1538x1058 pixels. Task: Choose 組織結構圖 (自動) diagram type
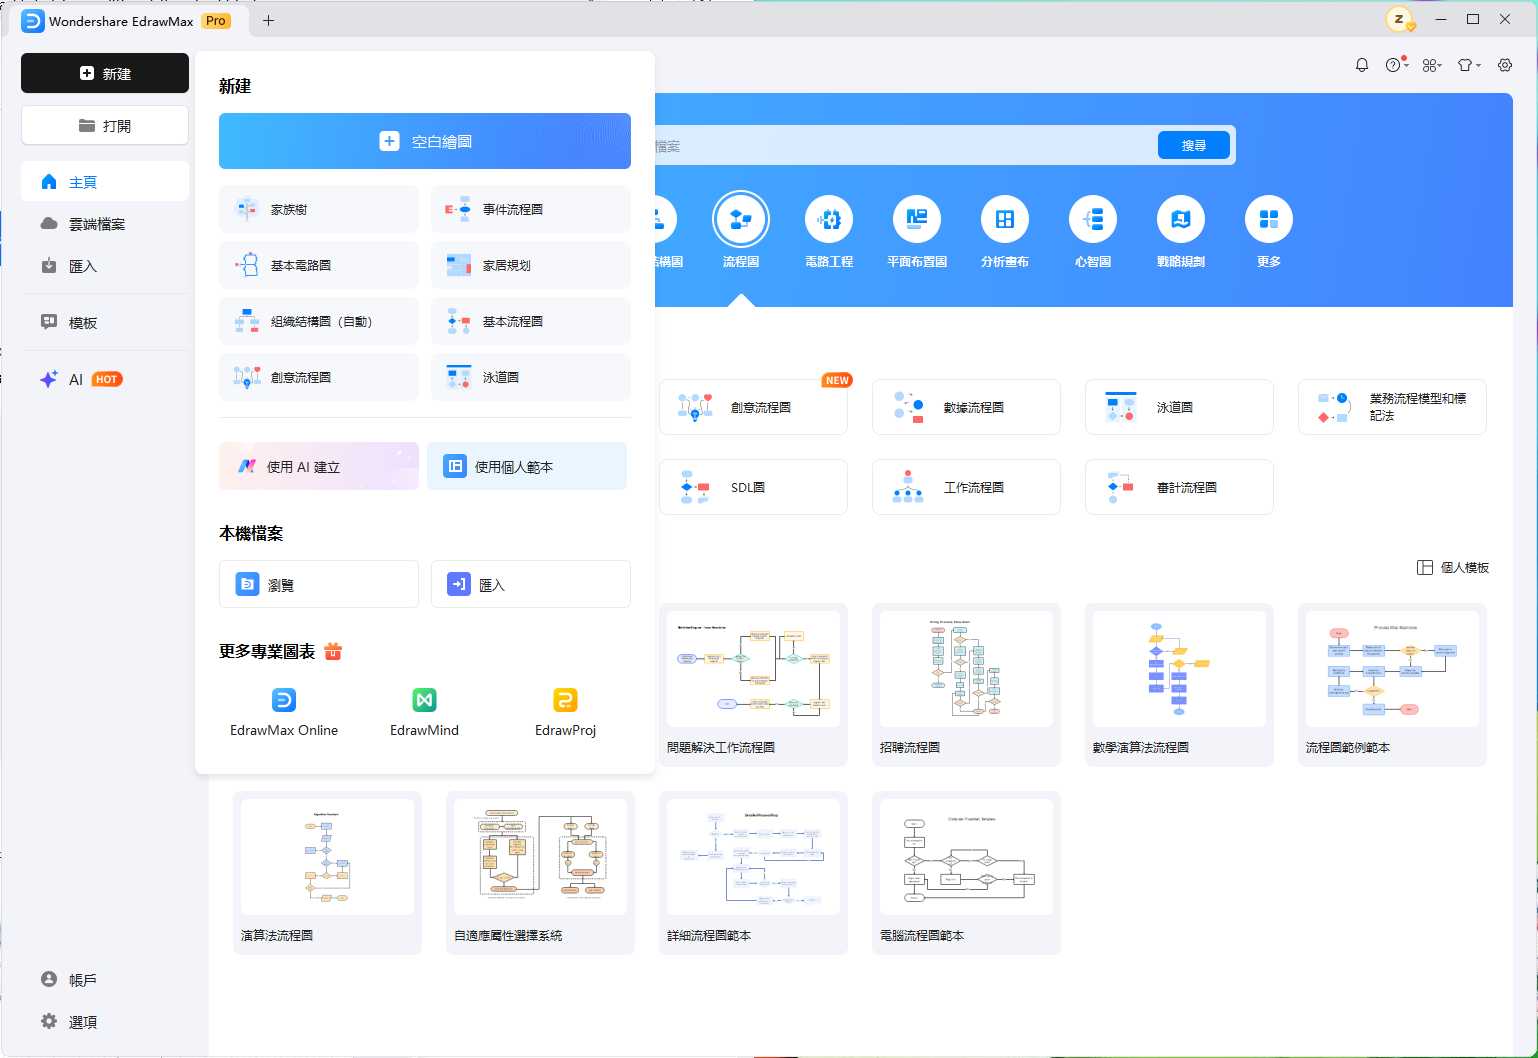[319, 321]
